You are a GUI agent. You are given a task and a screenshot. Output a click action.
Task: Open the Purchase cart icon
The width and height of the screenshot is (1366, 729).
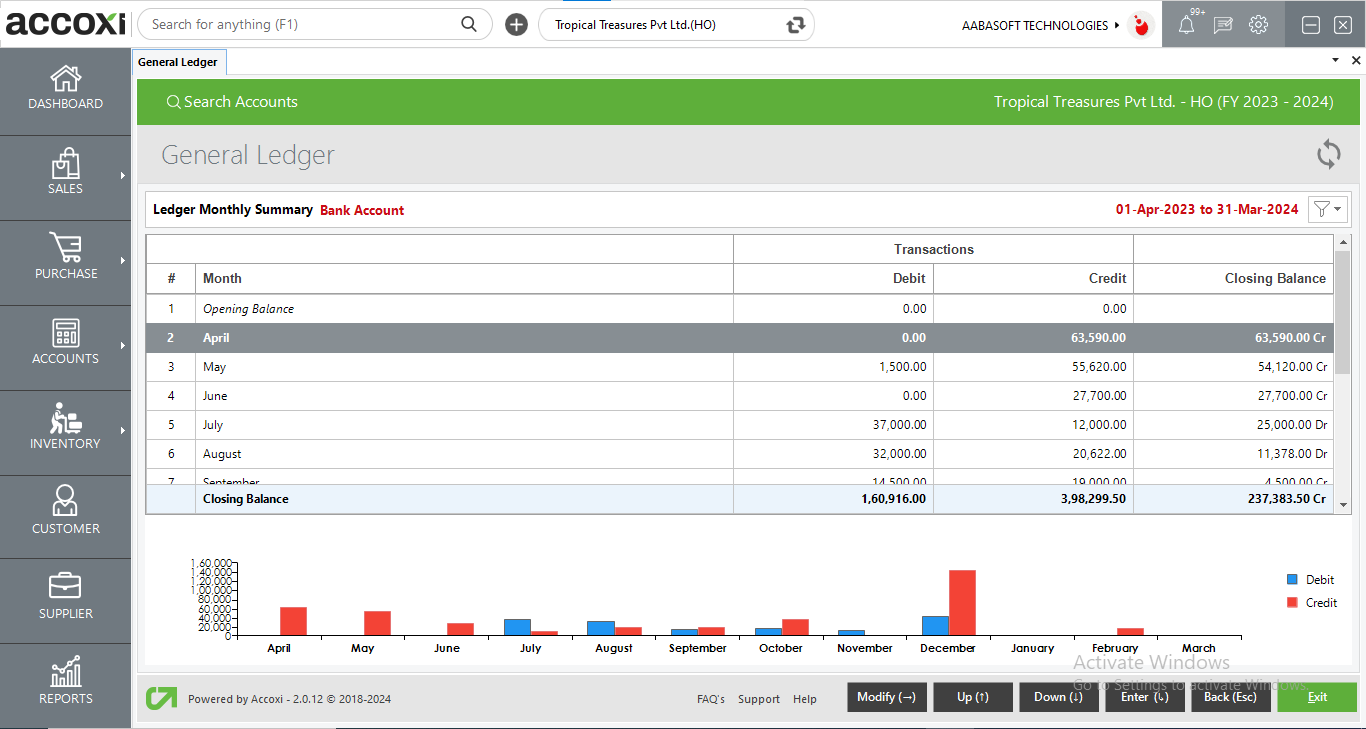point(65,248)
